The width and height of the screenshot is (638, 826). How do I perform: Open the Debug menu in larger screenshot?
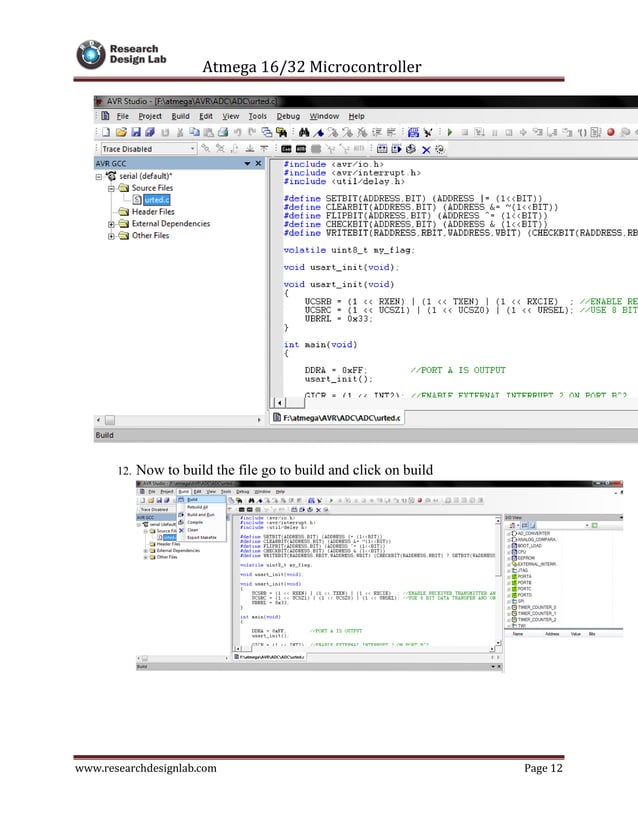[287, 116]
